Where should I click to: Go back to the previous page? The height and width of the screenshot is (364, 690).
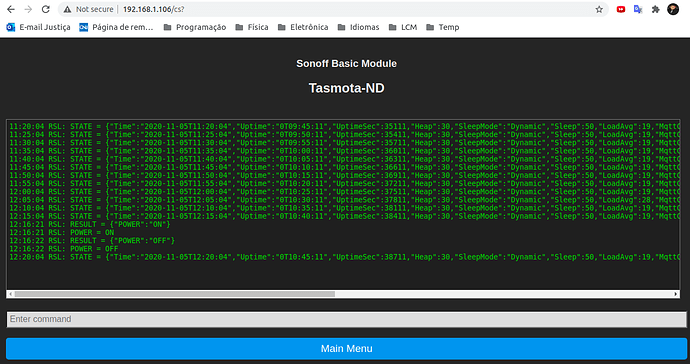point(11,9)
